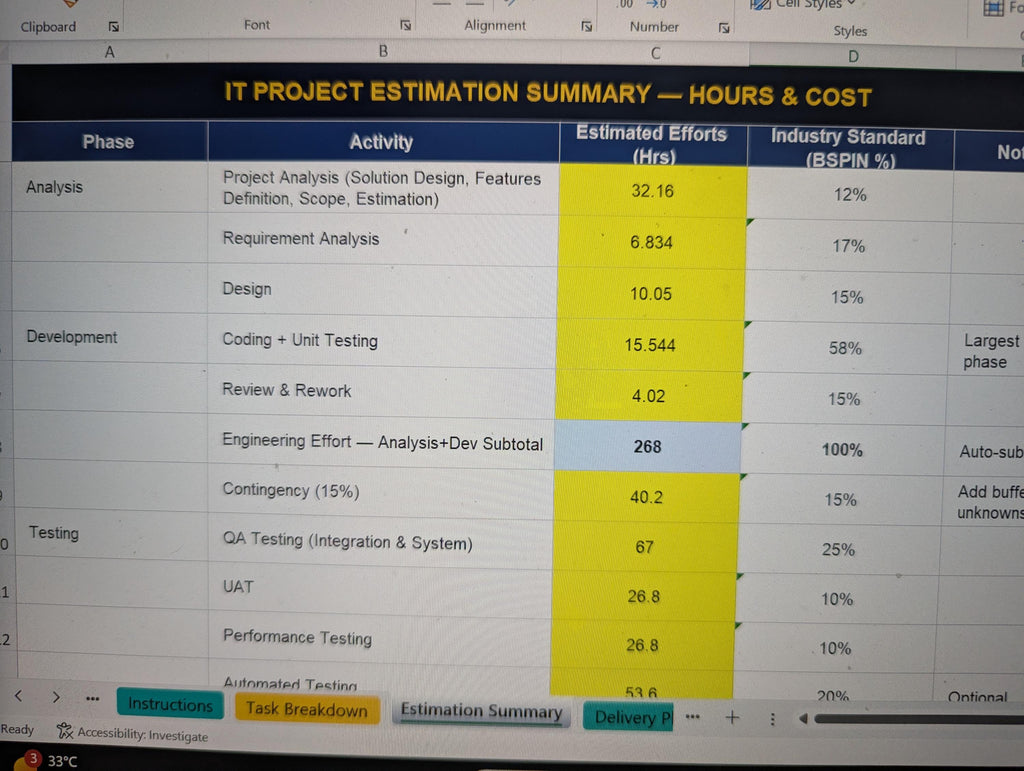Click the 268 subtotal cell
The image size is (1024, 771).
647,447
